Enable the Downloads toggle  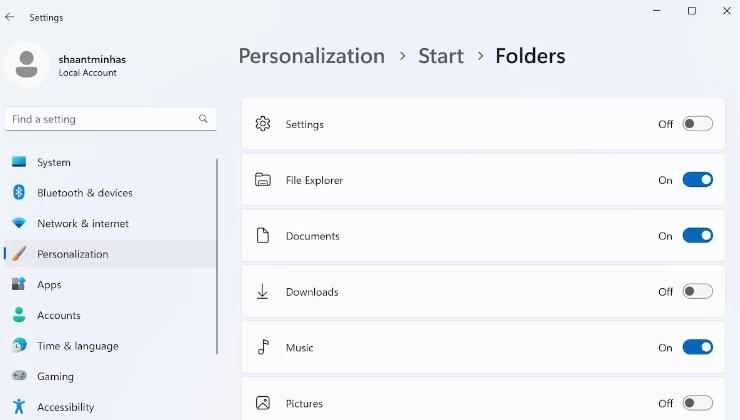[698, 291]
